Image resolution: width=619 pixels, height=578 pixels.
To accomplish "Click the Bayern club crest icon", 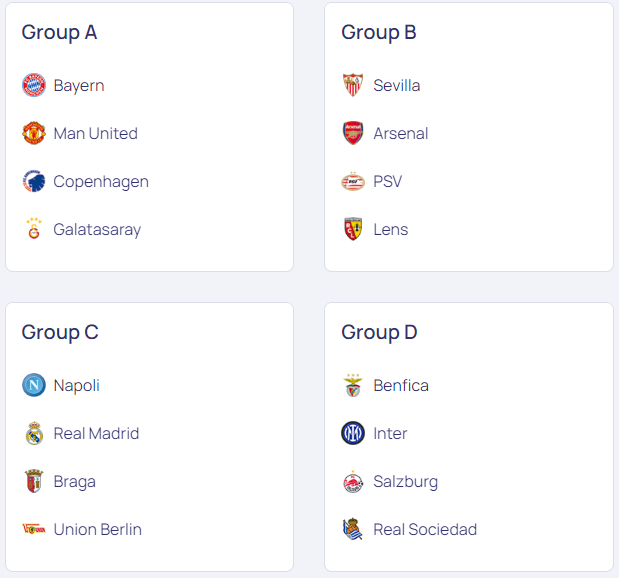I will (x=34, y=85).
